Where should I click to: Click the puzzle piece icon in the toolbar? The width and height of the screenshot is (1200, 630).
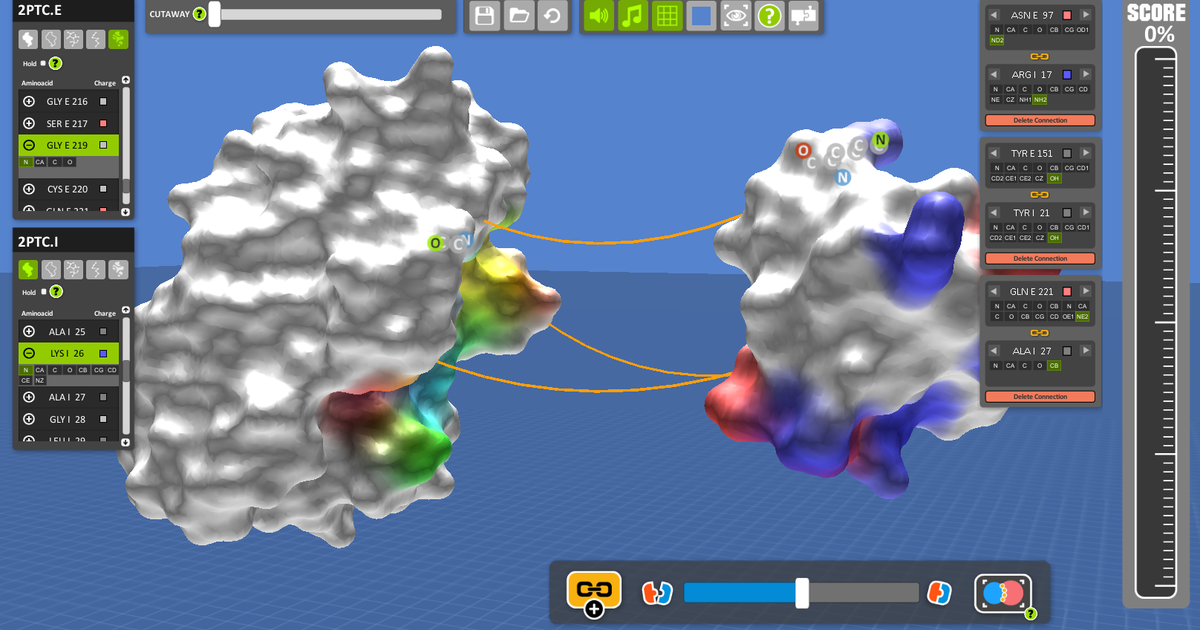803,15
